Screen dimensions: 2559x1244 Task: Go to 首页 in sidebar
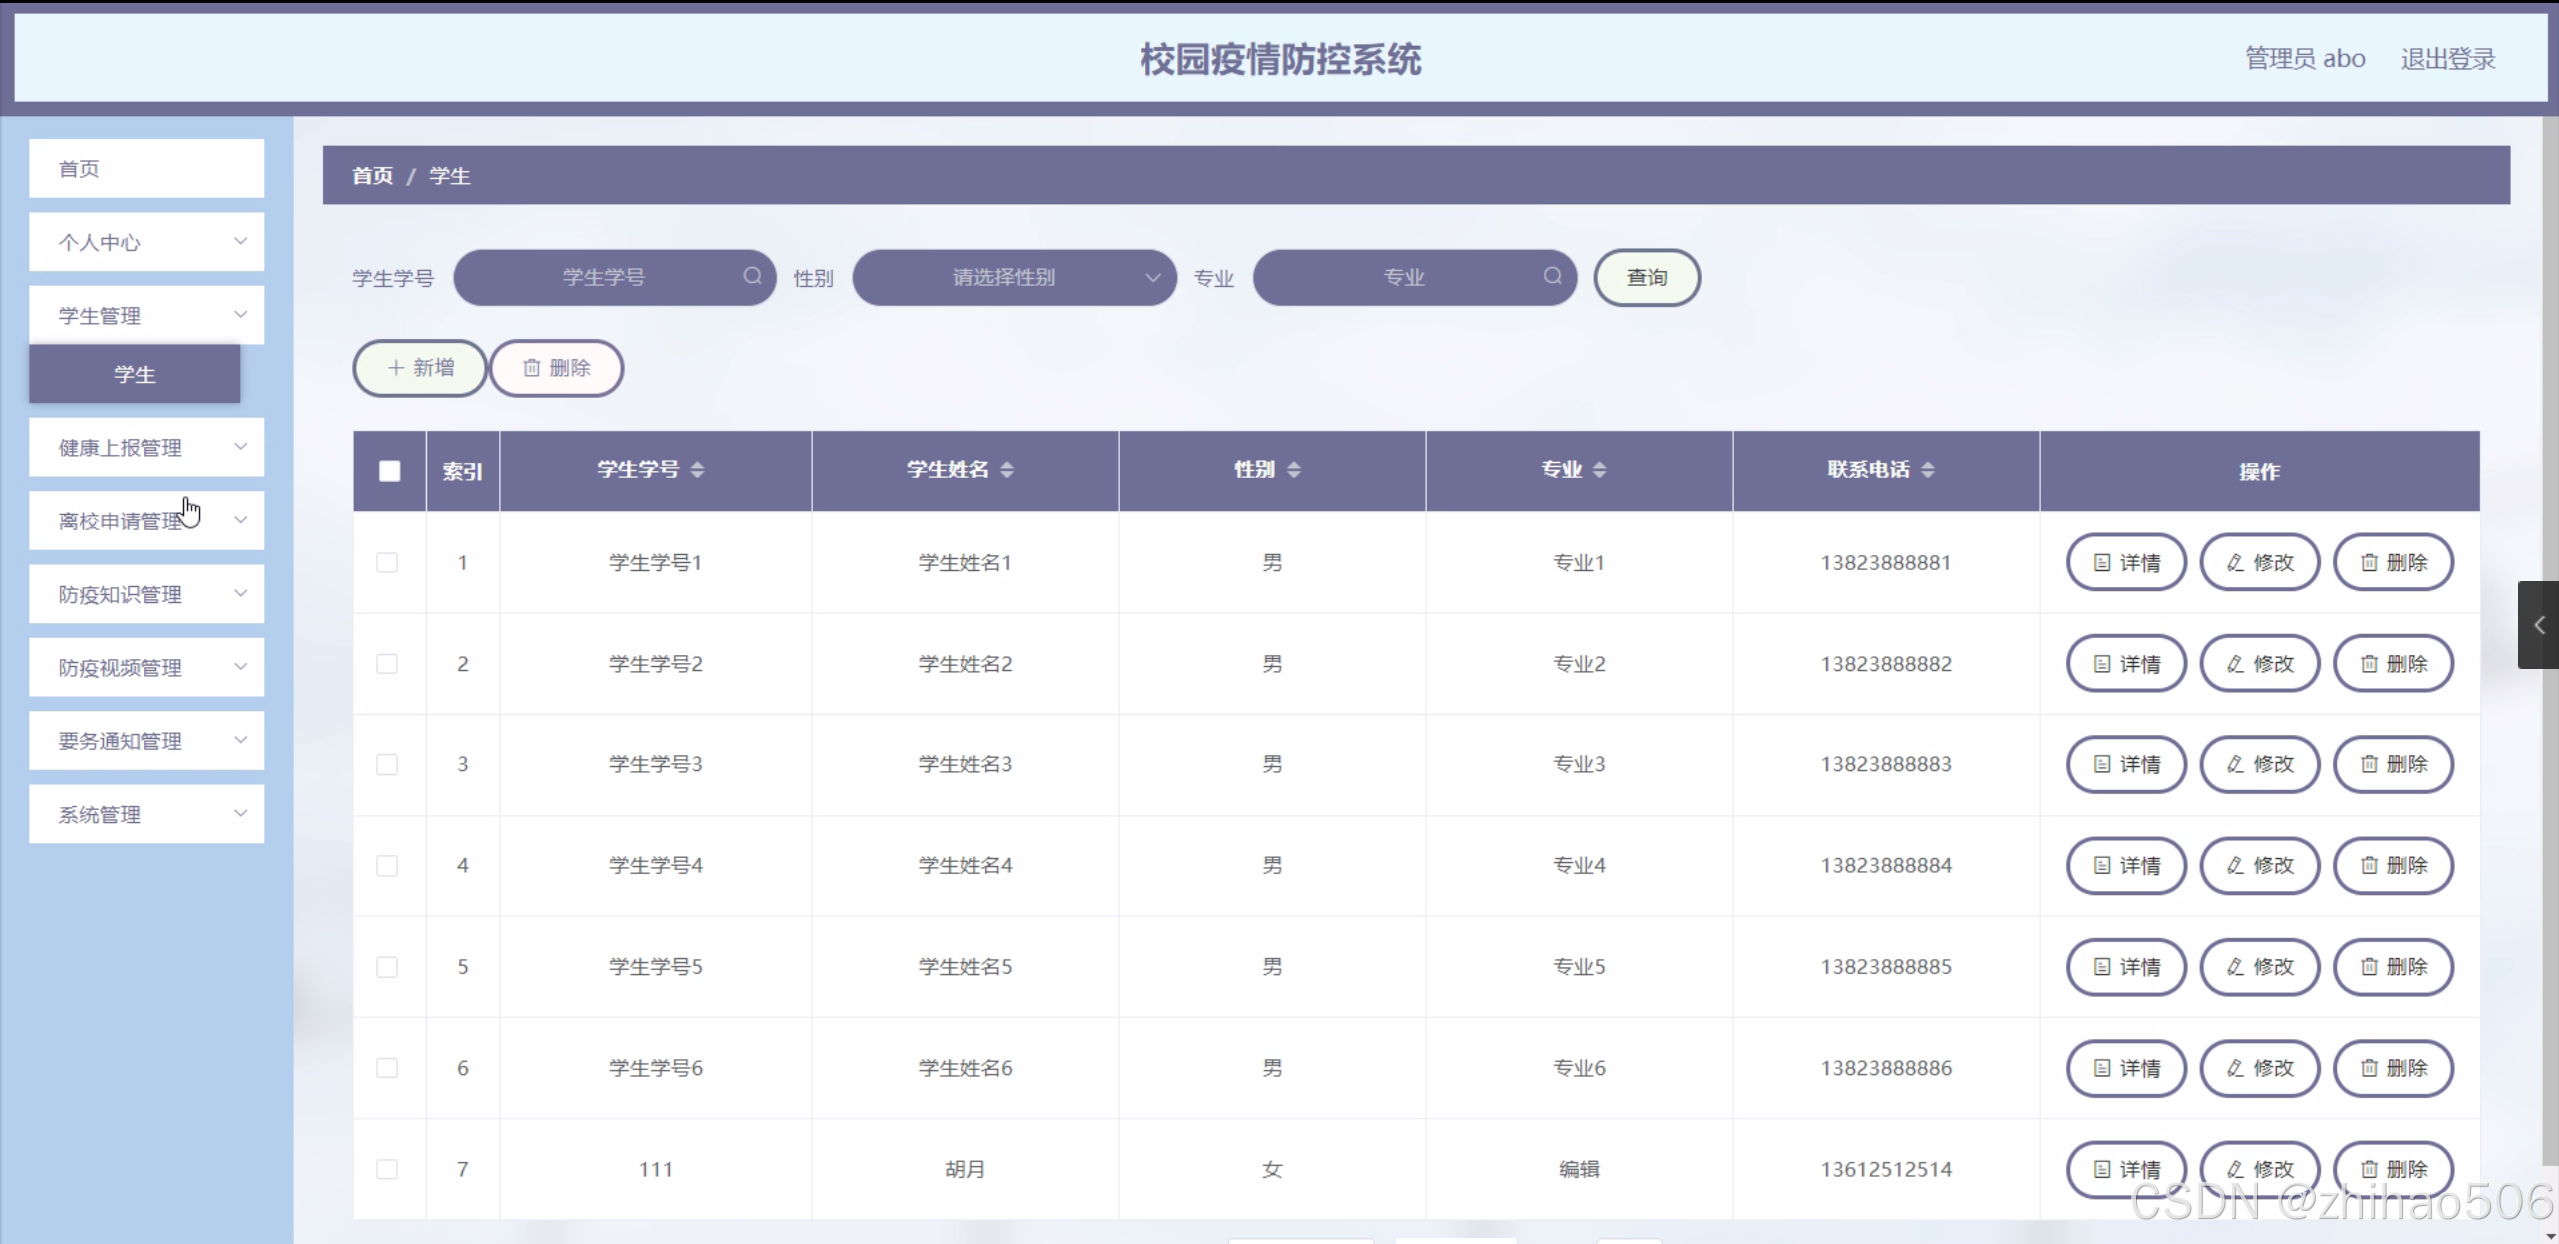click(x=146, y=168)
